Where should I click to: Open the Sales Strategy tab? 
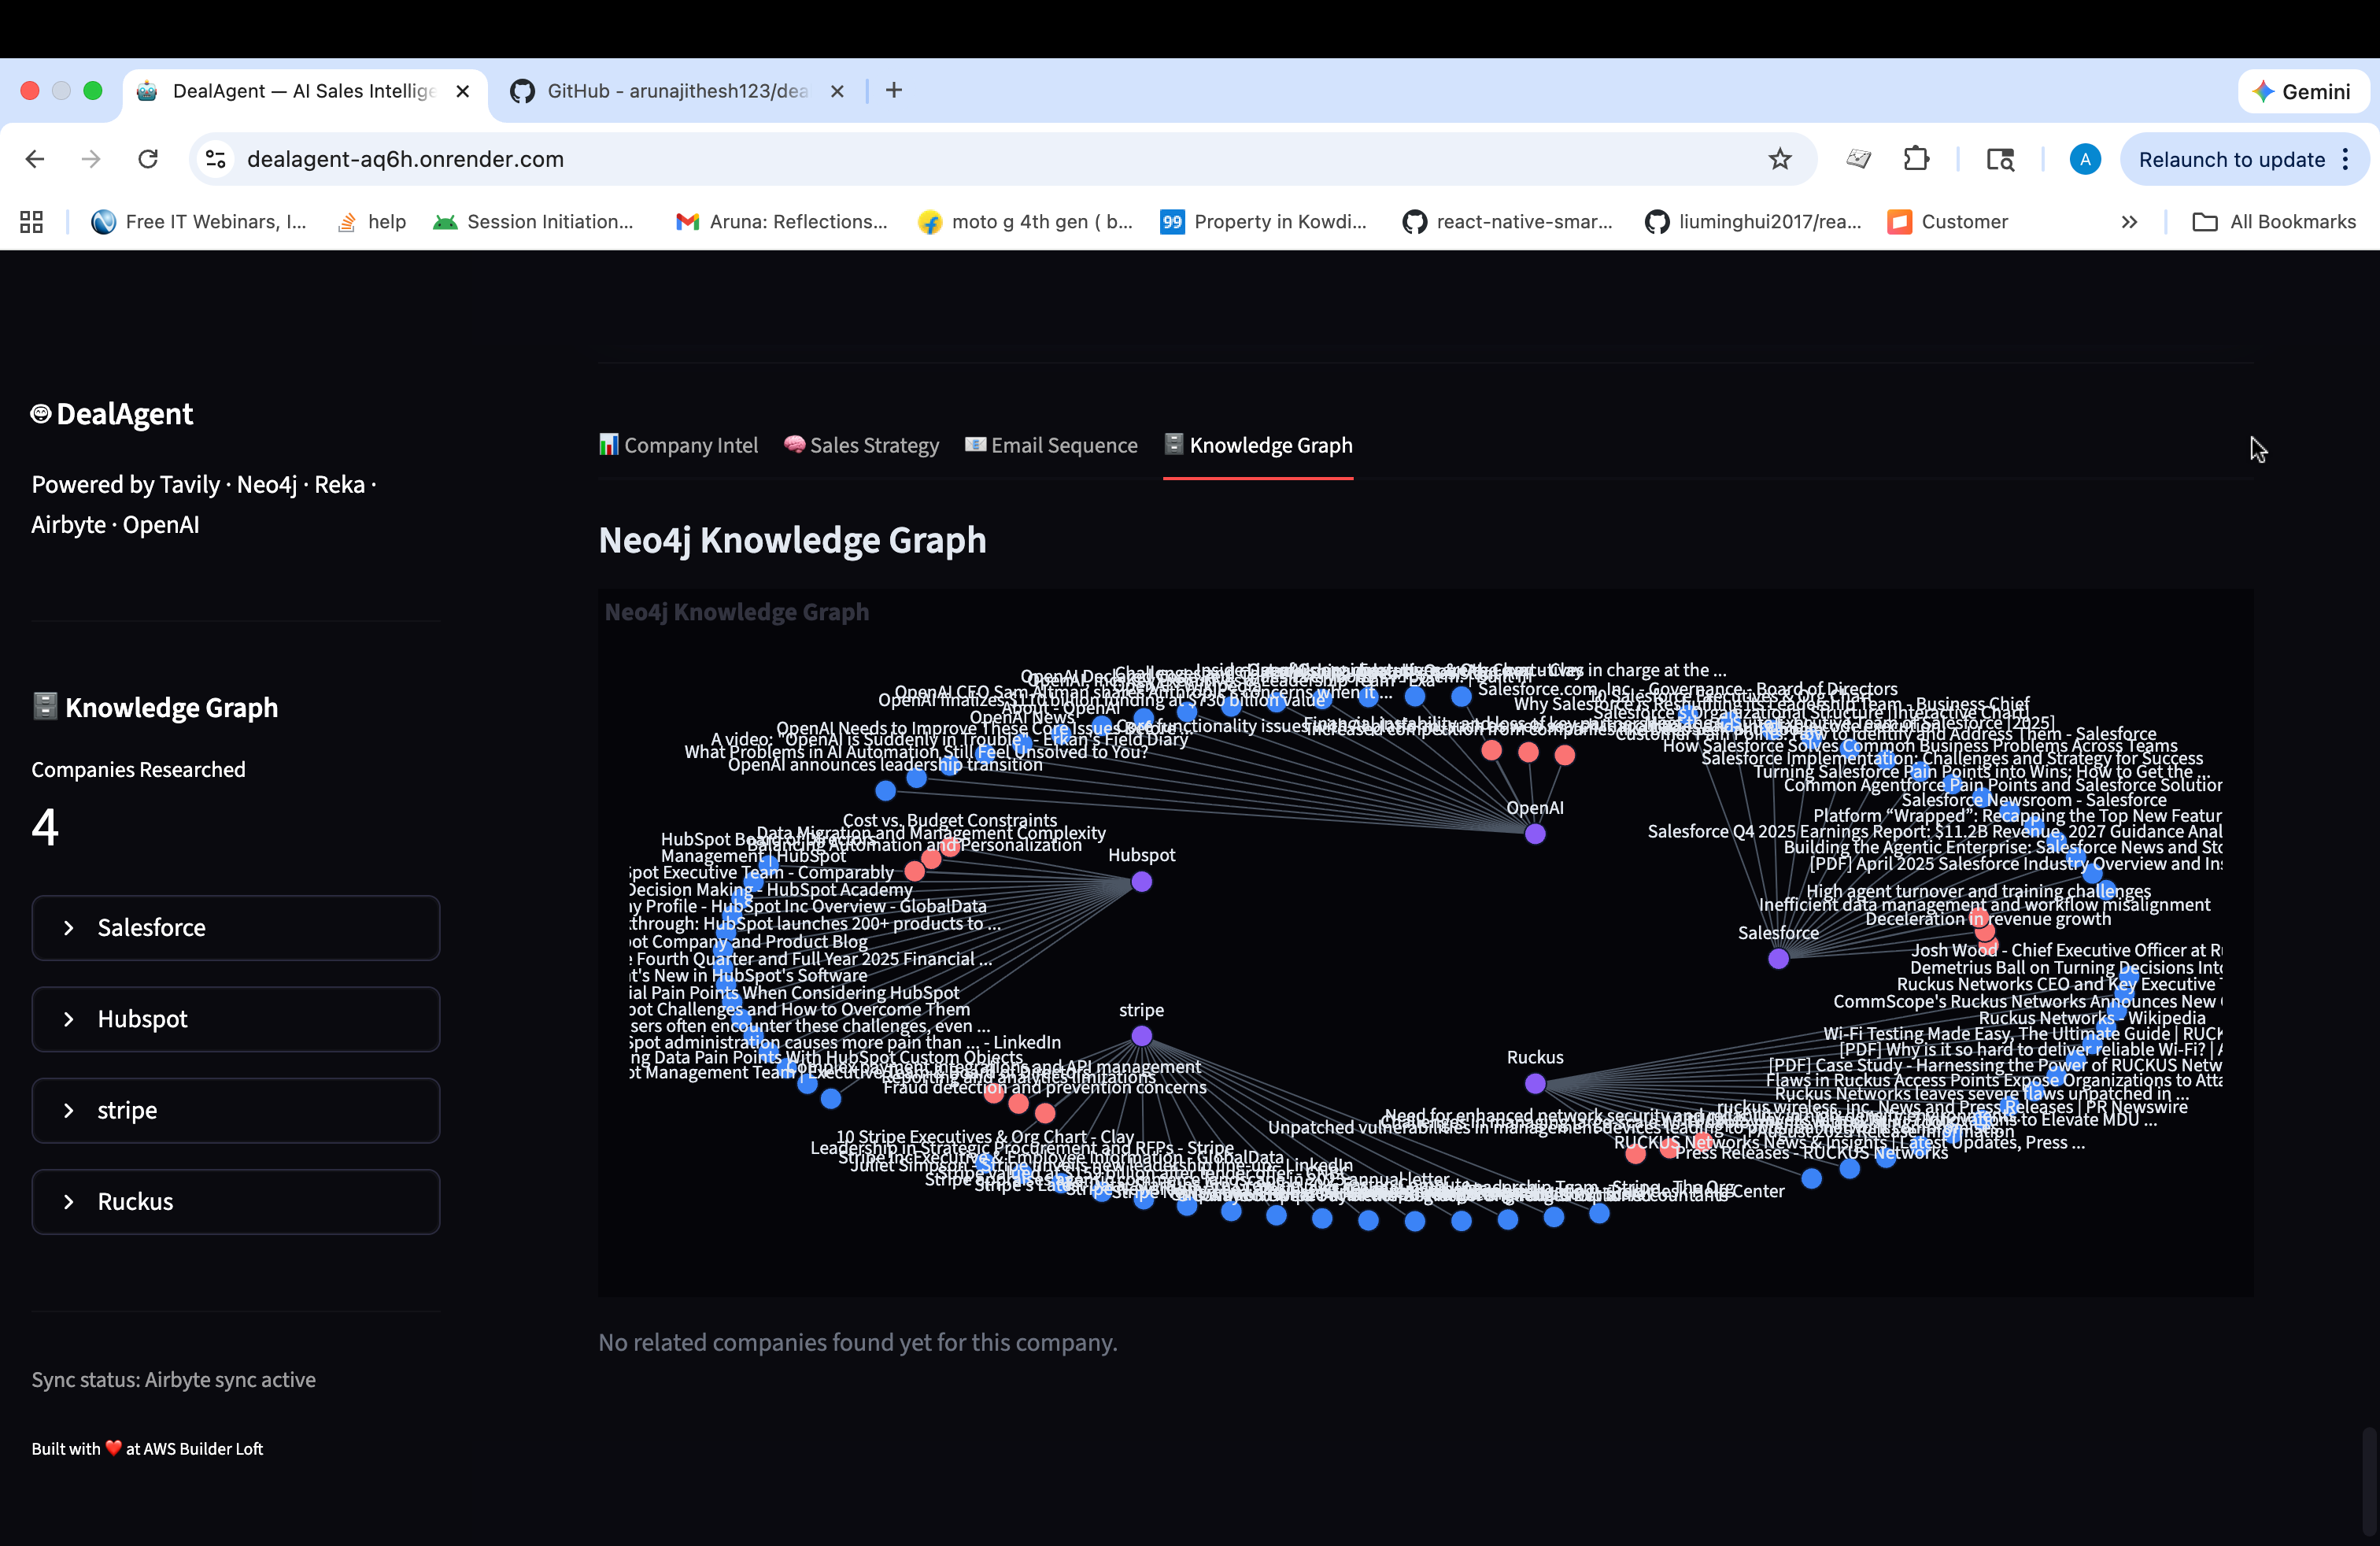[x=861, y=445]
